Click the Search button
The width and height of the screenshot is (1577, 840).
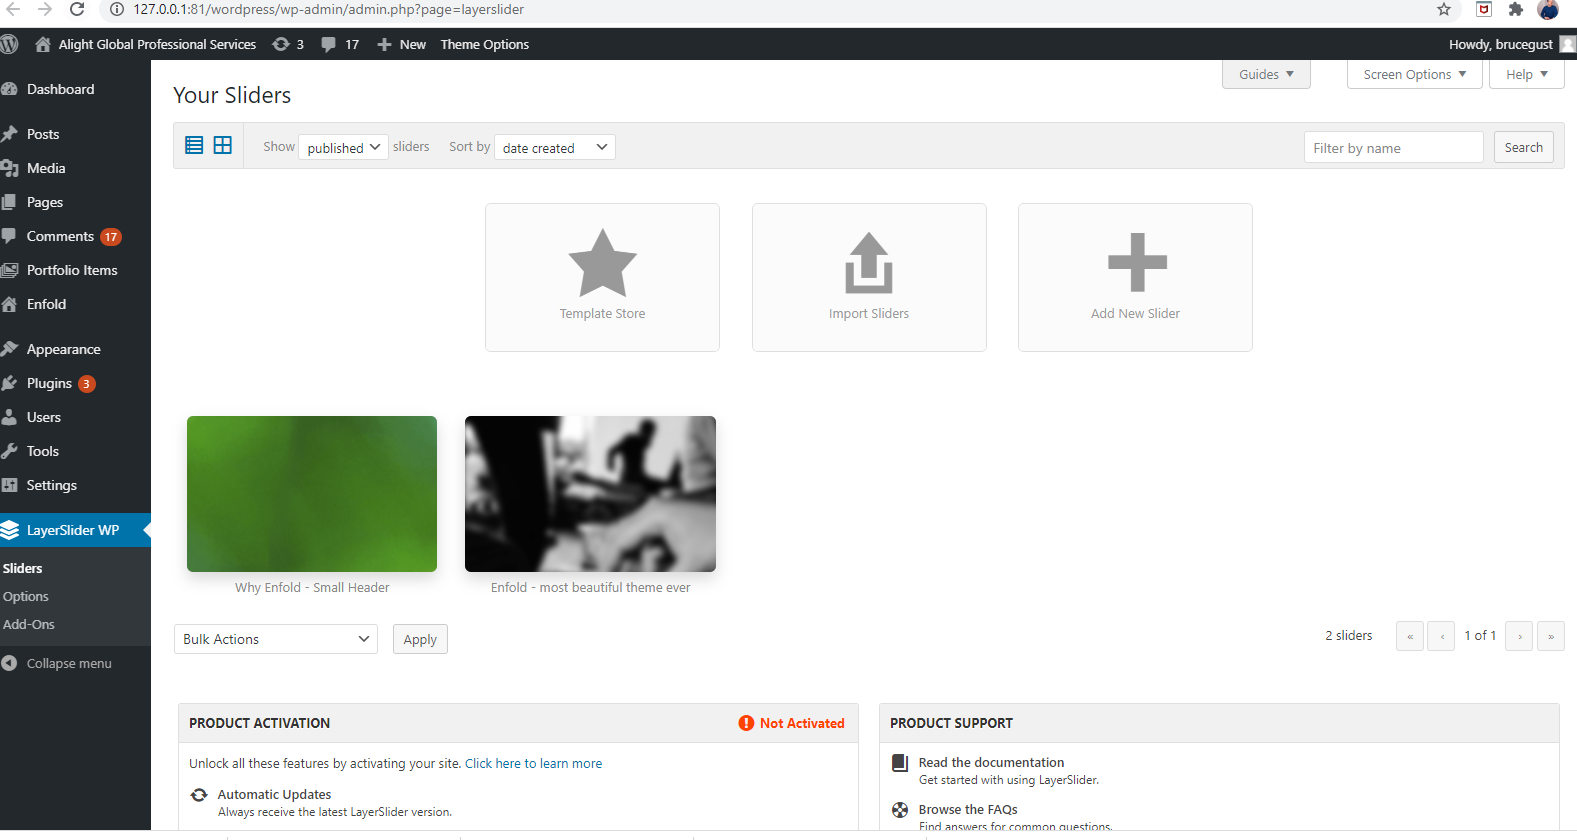pyautogui.click(x=1524, y=147)
